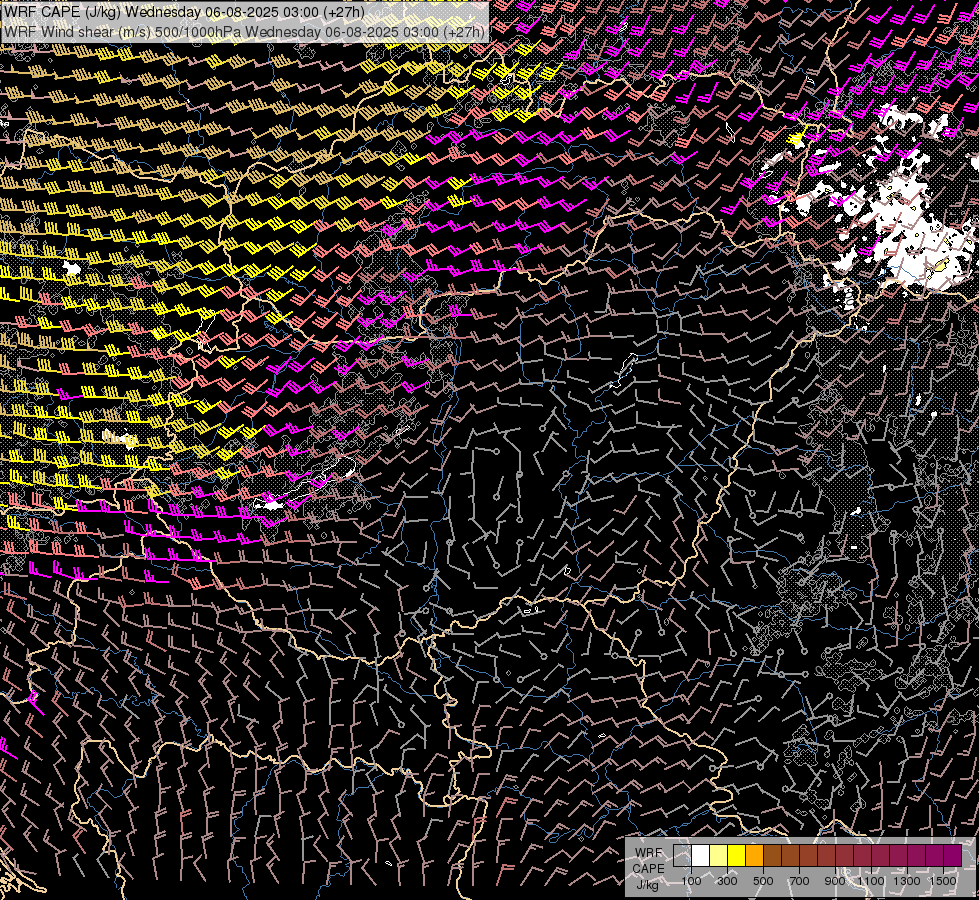Click the legend value 500
This screenshot has width=979, height=900.
pos(763,881)
